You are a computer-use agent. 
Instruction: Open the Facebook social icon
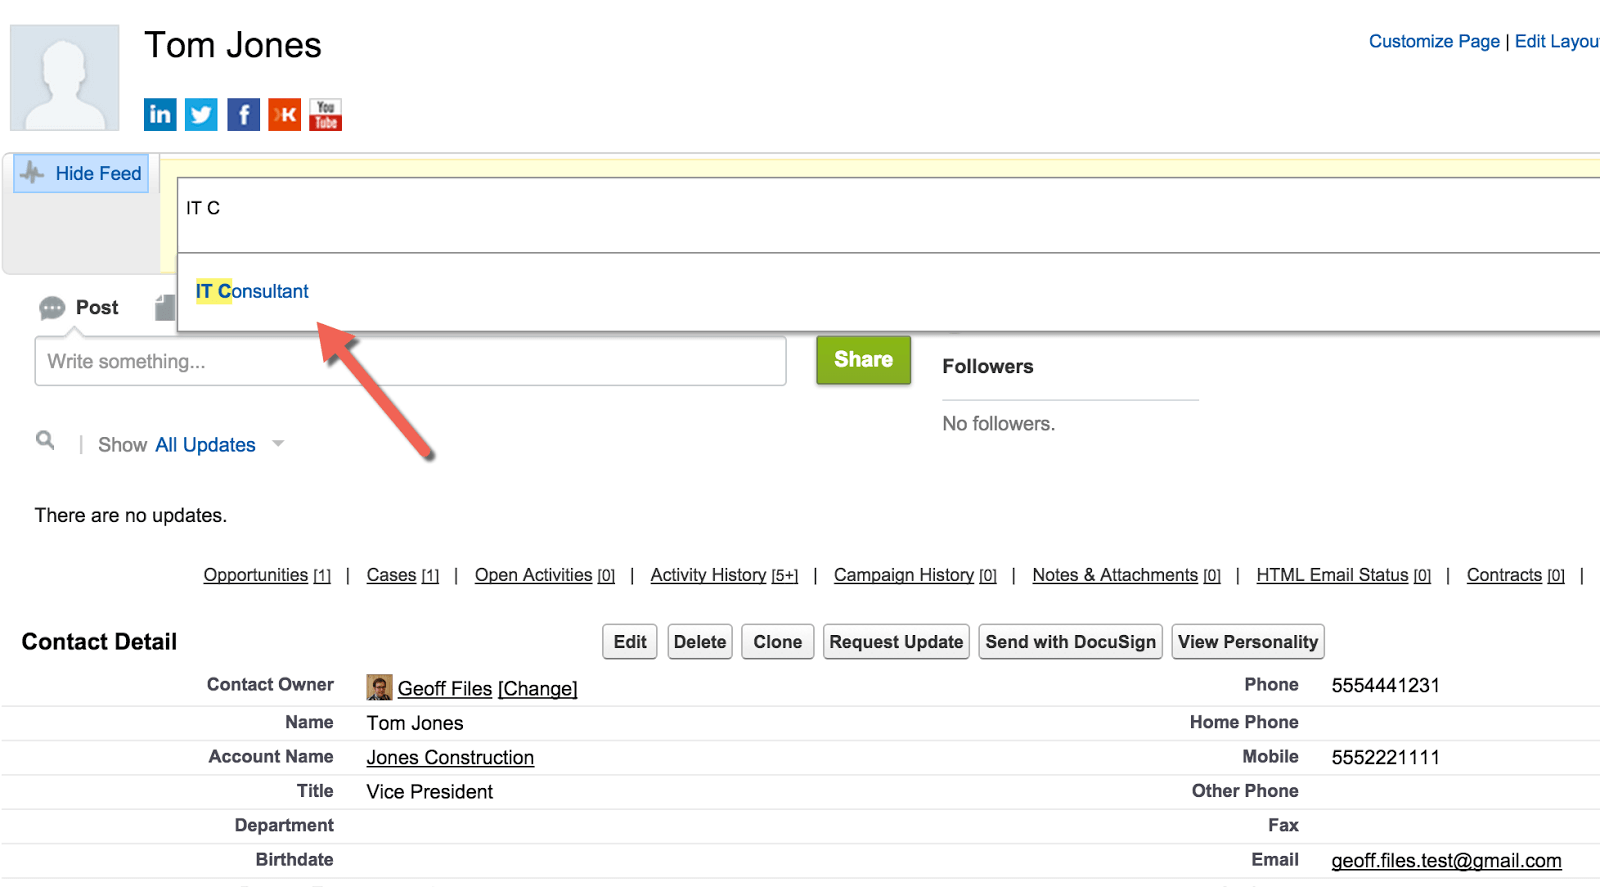(243, 115)
